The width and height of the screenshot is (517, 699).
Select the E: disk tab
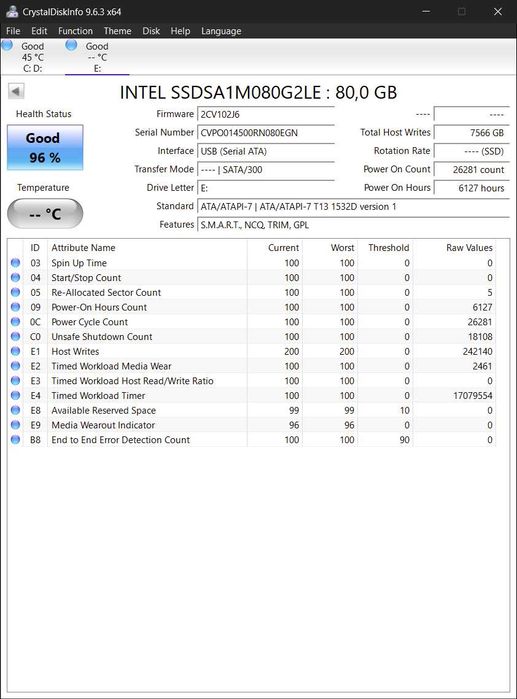(x=97, y=57)
